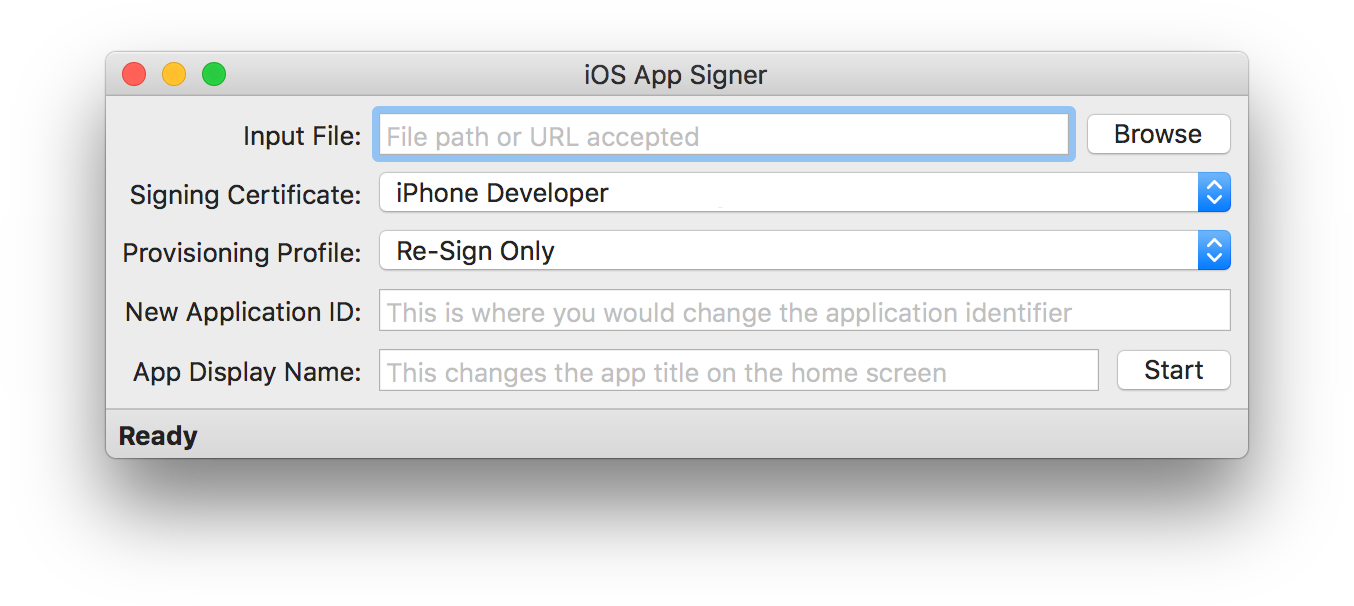Click the empty status bar beside Ready

[x=700, y=436]
